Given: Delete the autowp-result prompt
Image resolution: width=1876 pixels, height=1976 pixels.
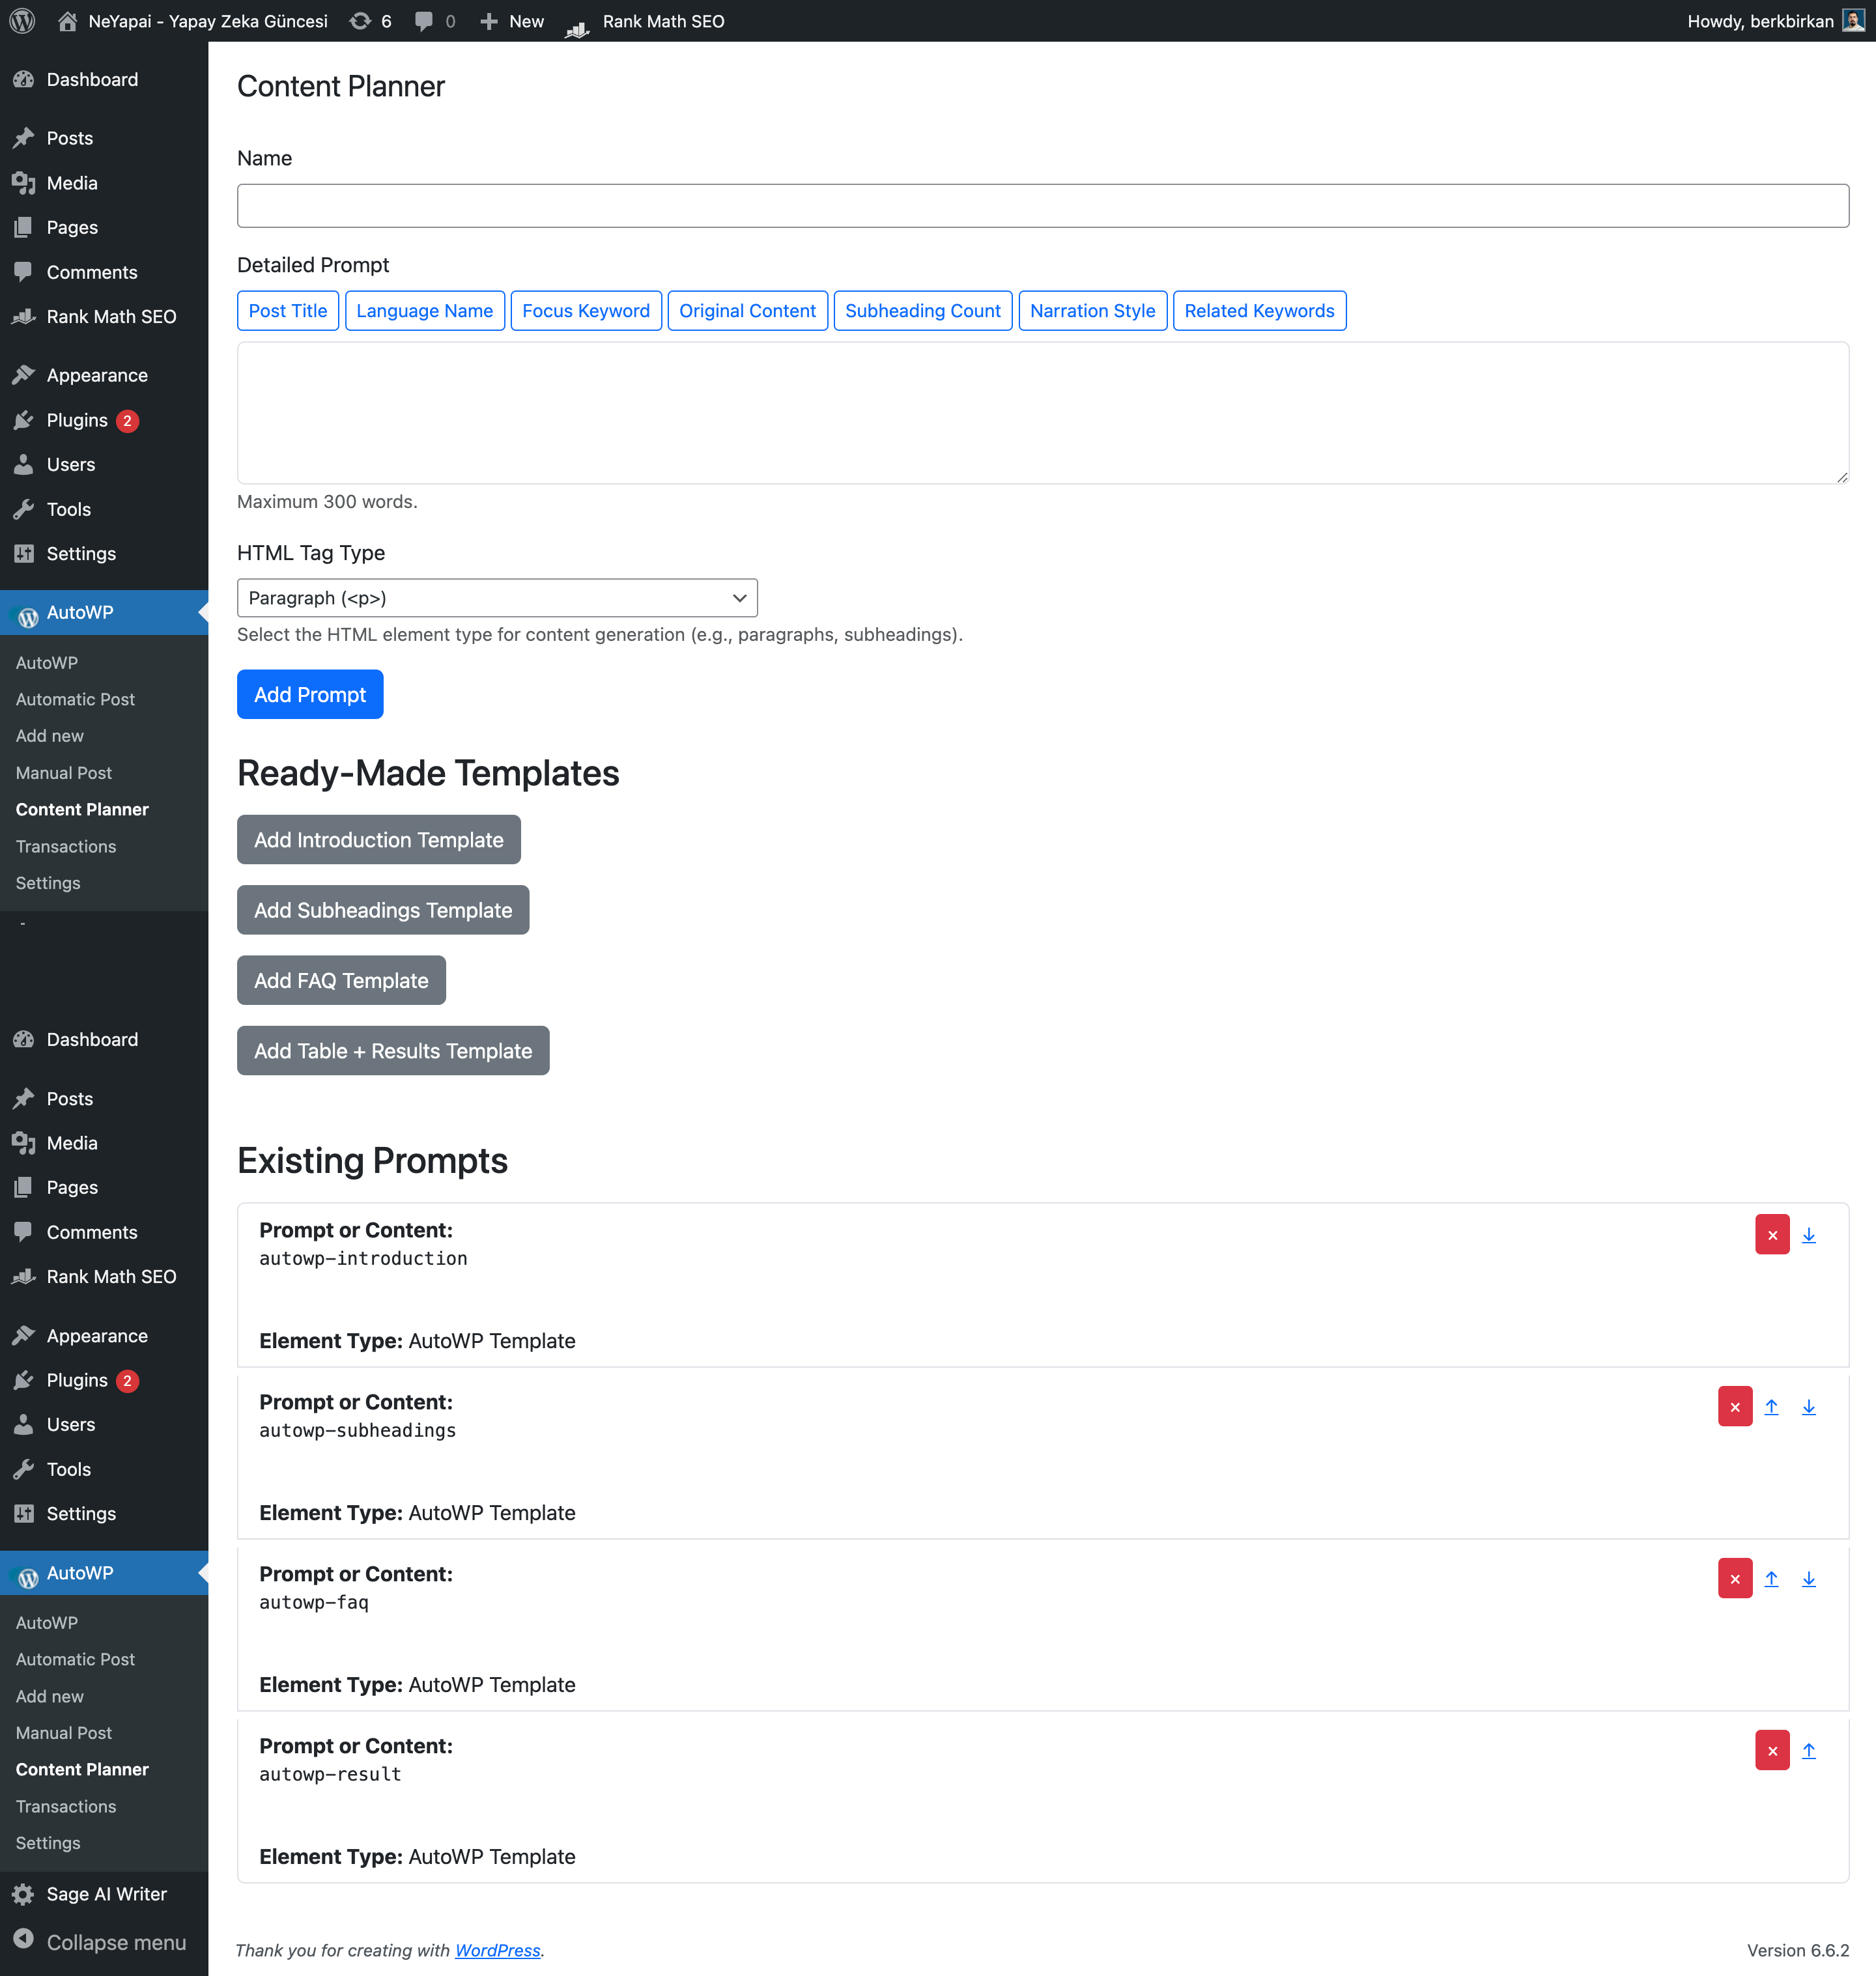Looking at the screenshot, I should click(1772, 1750).
